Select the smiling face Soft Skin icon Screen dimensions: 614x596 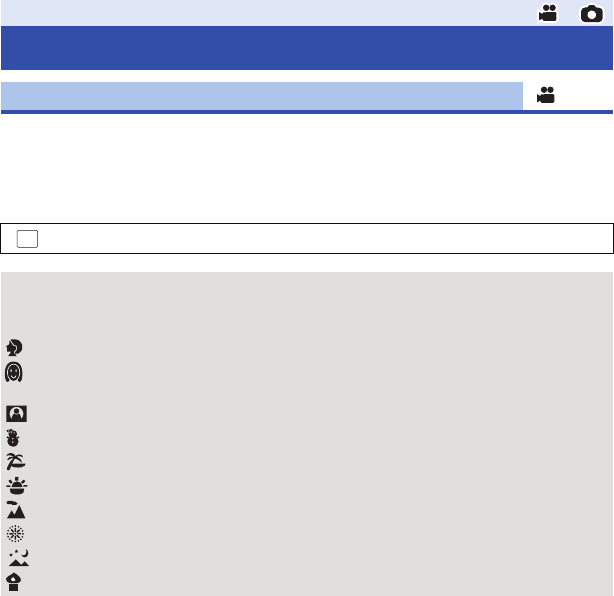coord(14,372)
